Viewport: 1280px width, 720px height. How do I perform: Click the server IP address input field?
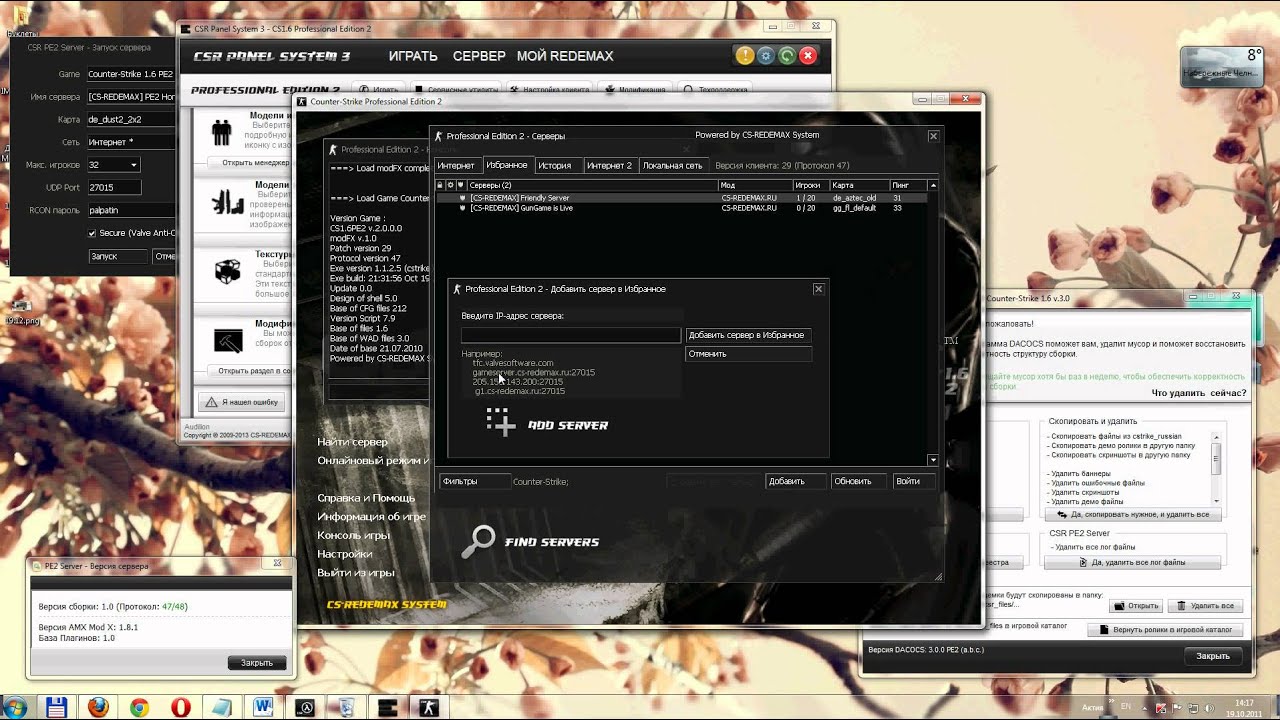pyautogui.click(x=571, y=335)
